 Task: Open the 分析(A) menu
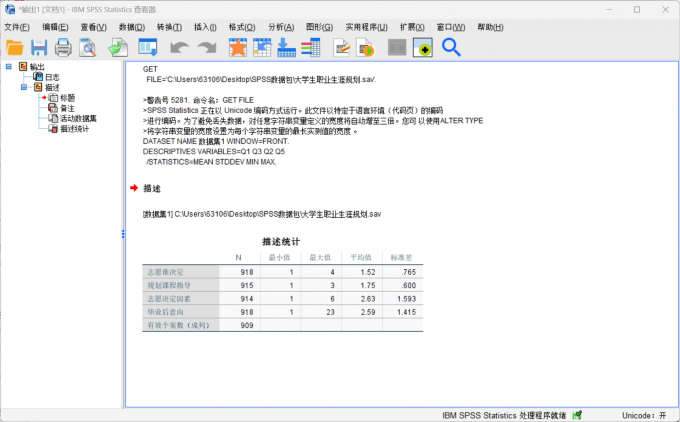click(x=281, y=26)
